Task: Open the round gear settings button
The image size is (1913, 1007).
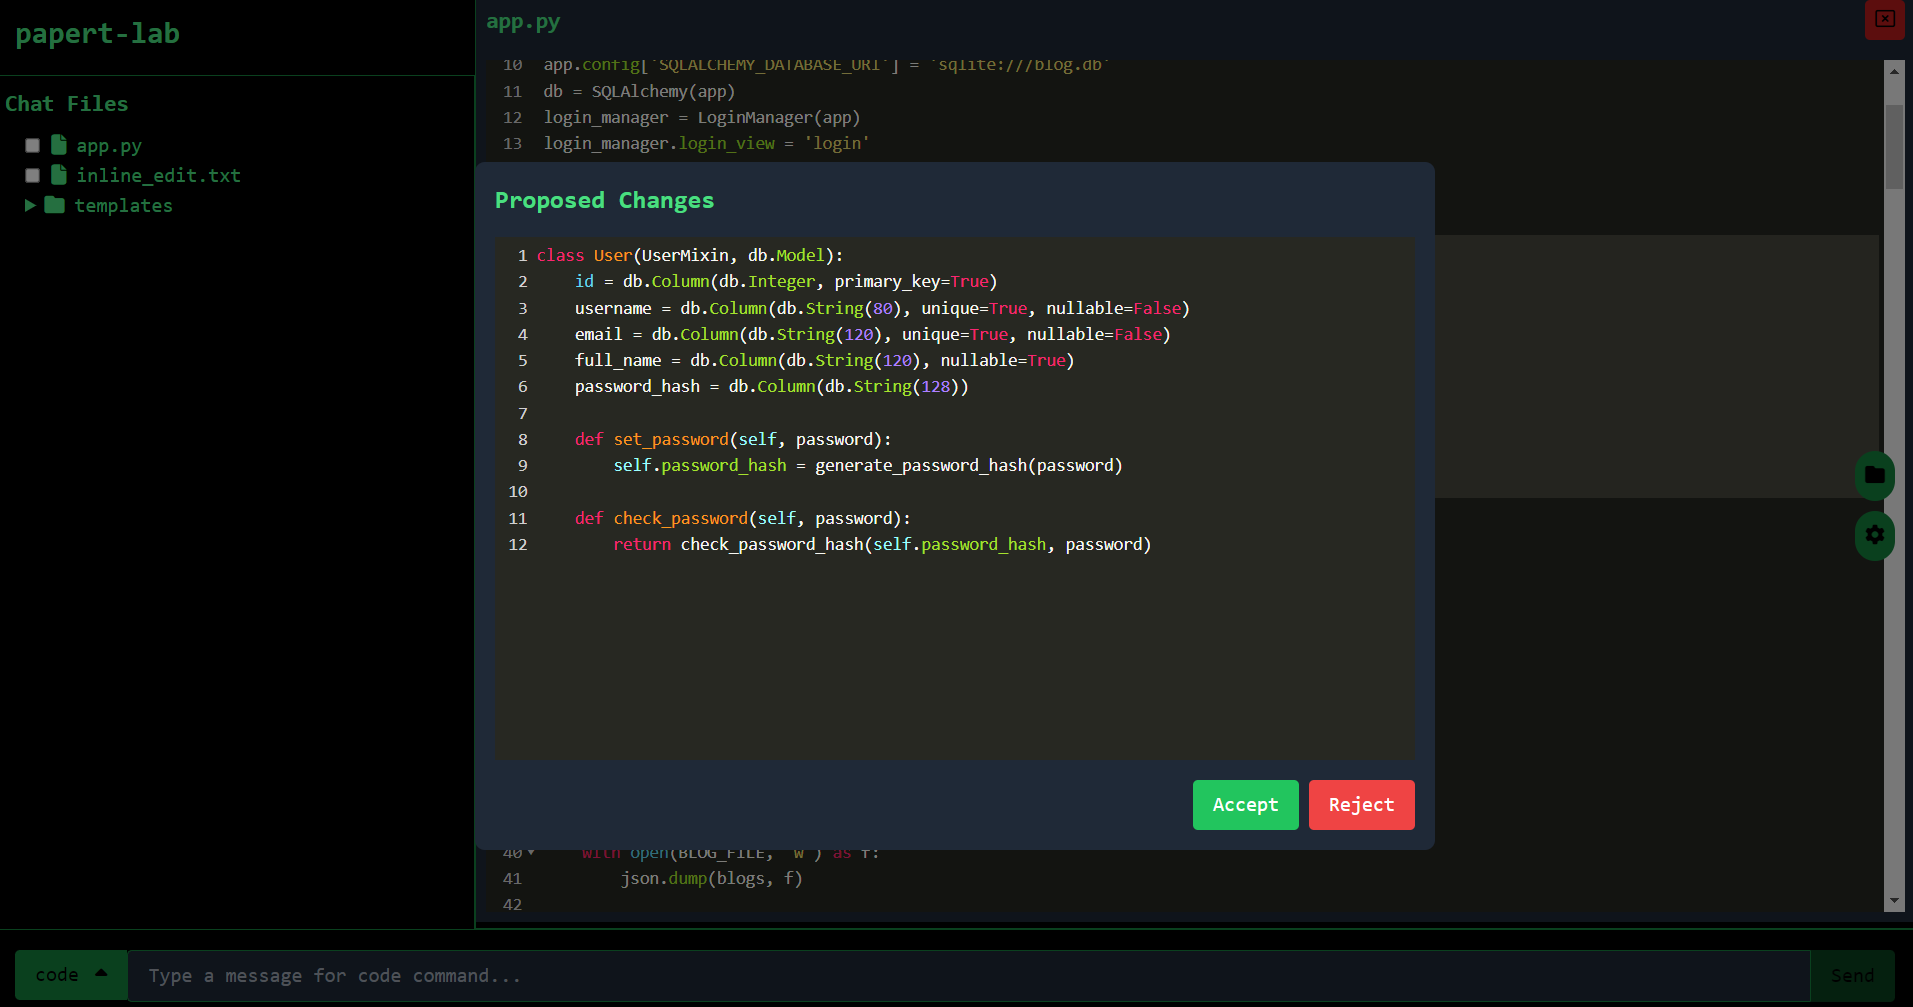Action: (x=1874, y=535)
